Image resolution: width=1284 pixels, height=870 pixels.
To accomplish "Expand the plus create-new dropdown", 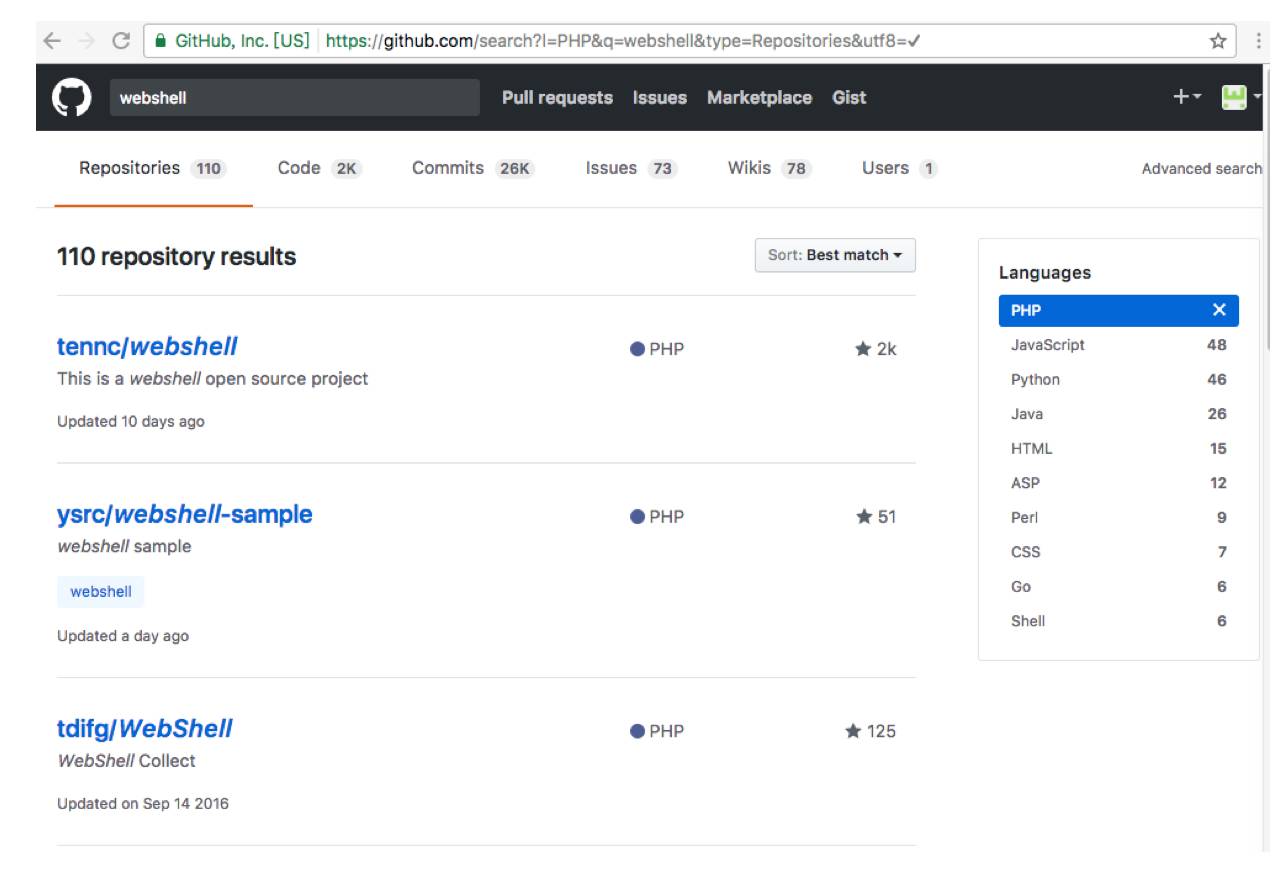I will click(x=1188, y=97).
